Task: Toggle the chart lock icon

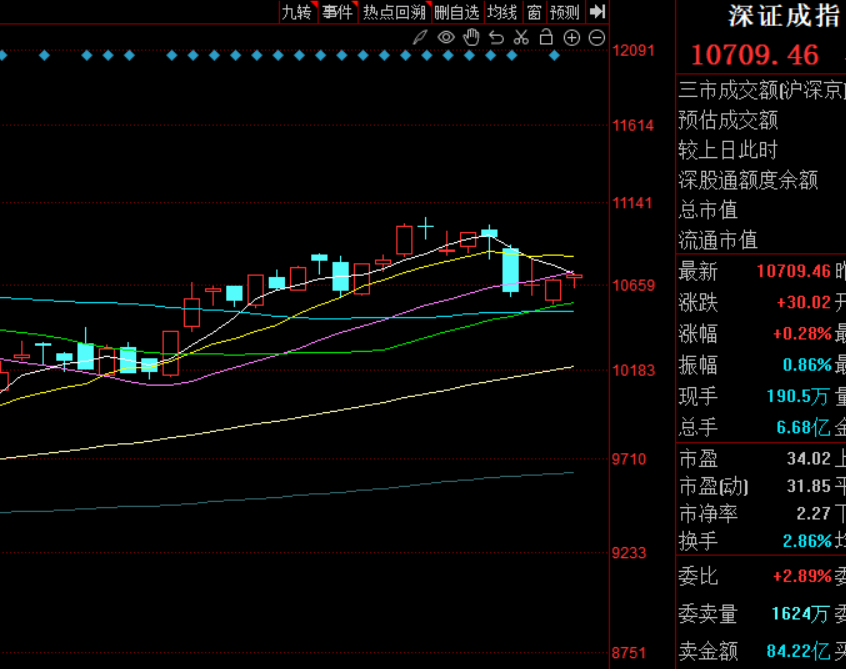Action: click(546, 38)
